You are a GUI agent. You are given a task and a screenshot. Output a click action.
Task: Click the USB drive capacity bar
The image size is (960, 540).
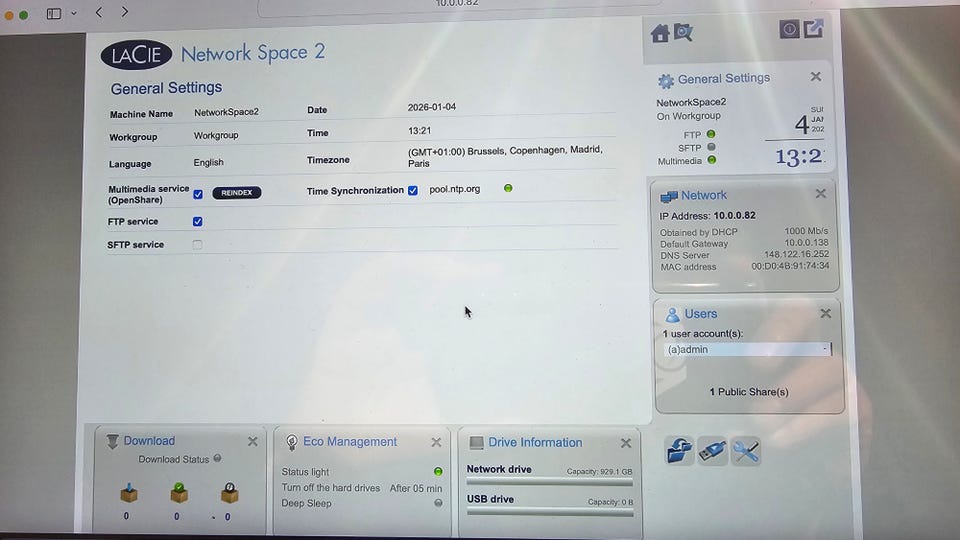(x=550, y=512)
